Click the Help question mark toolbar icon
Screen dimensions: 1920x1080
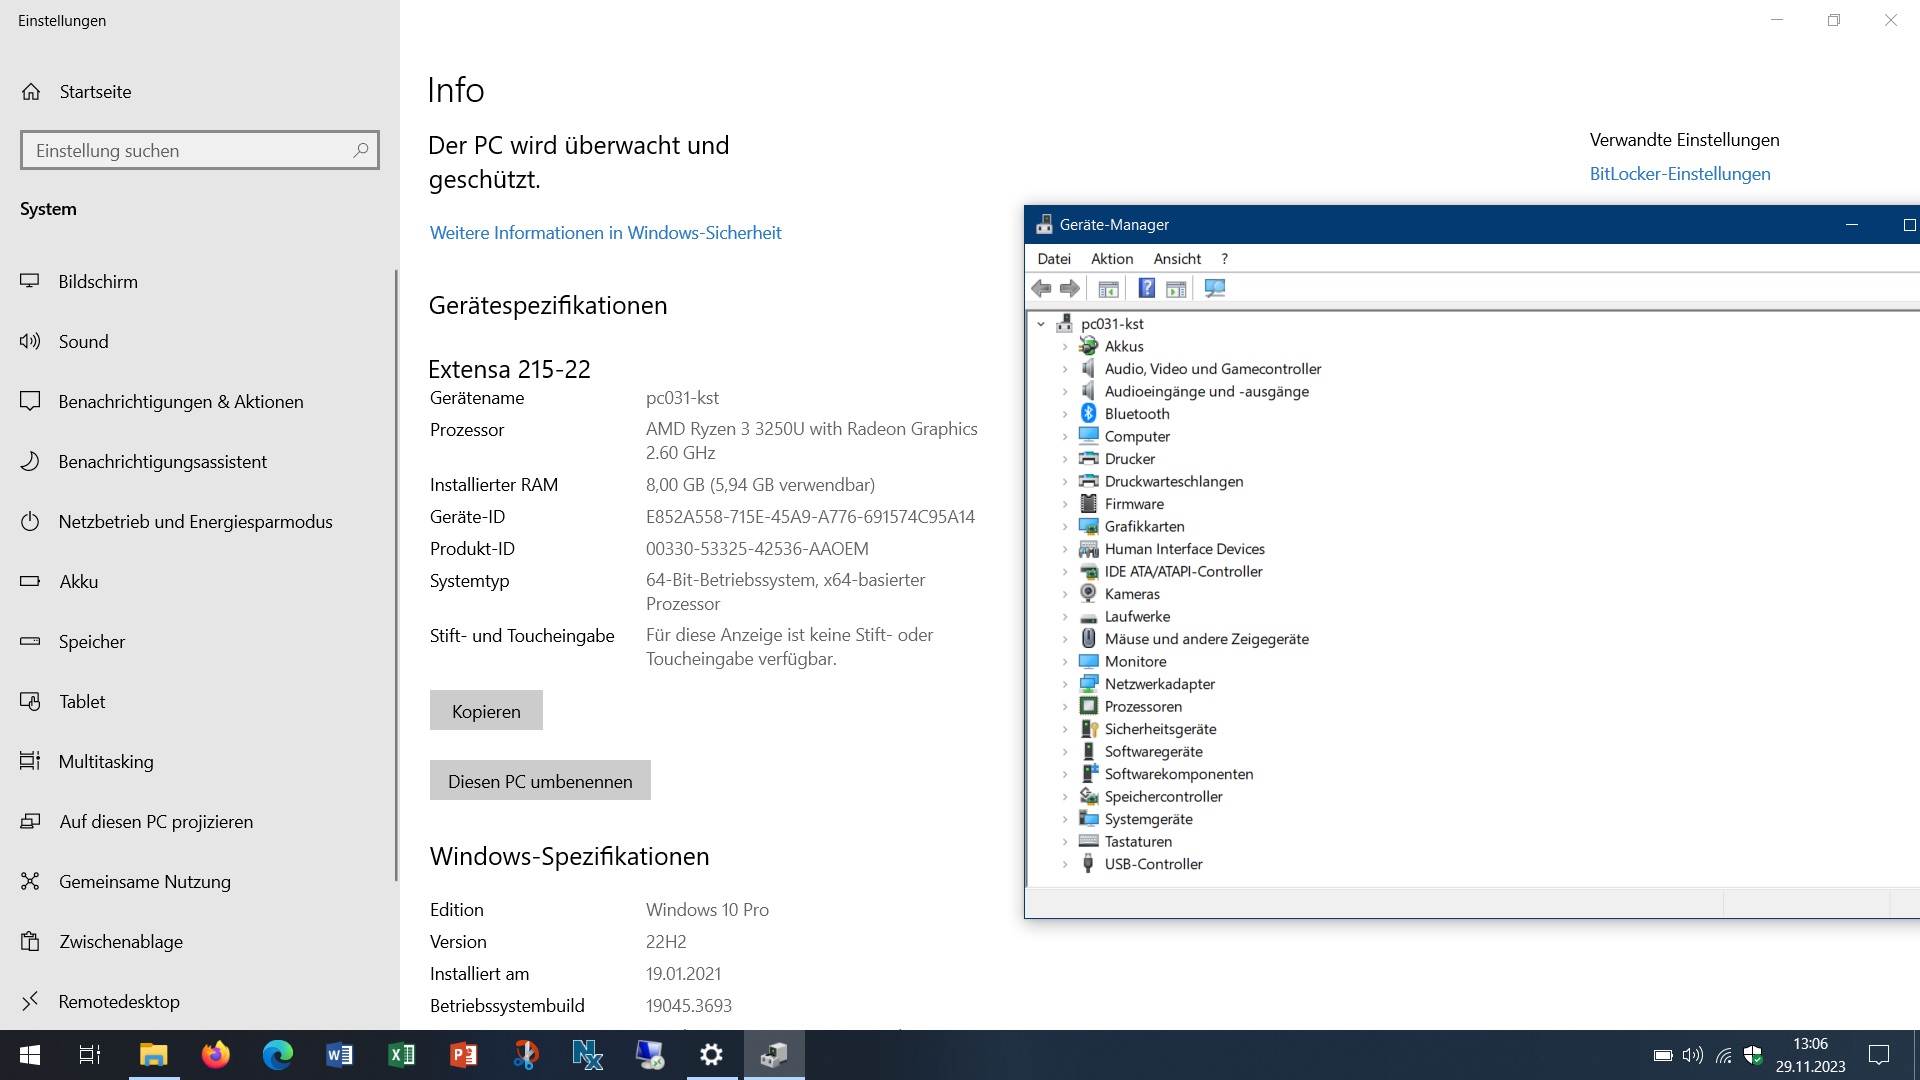pyautogui.click(x=1147, y=289)
